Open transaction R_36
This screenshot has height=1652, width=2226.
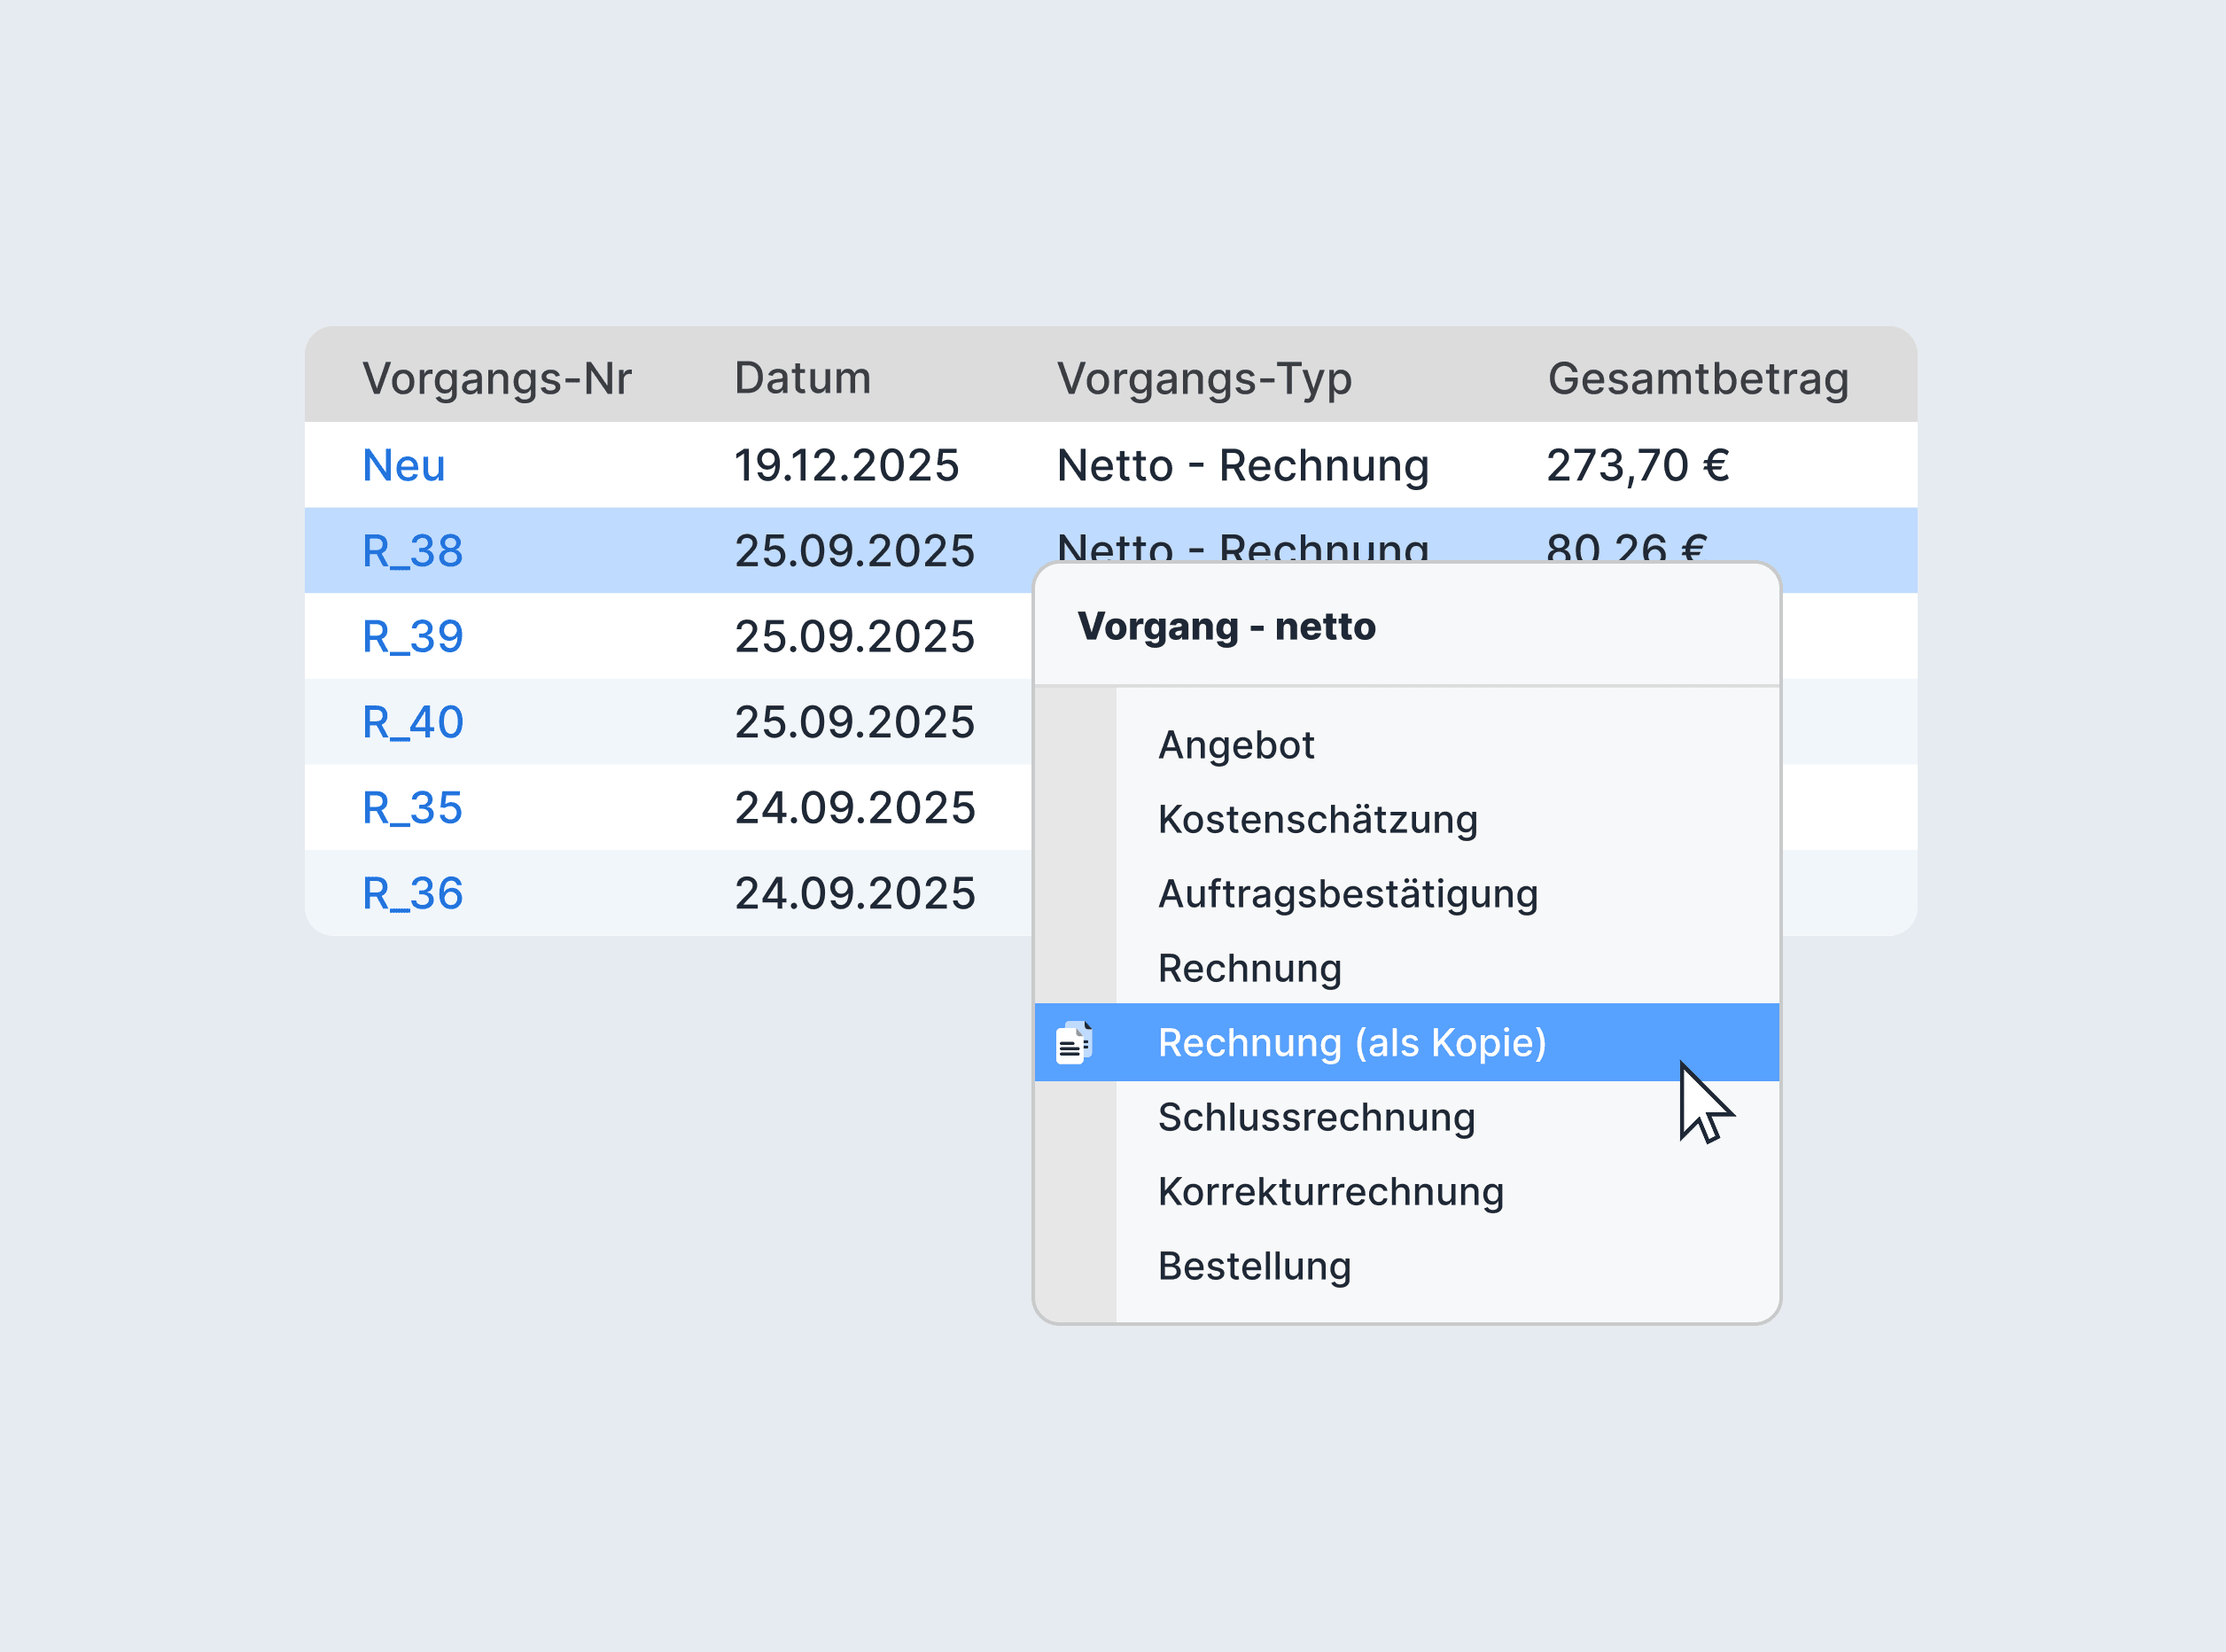[x=412, y=894]
